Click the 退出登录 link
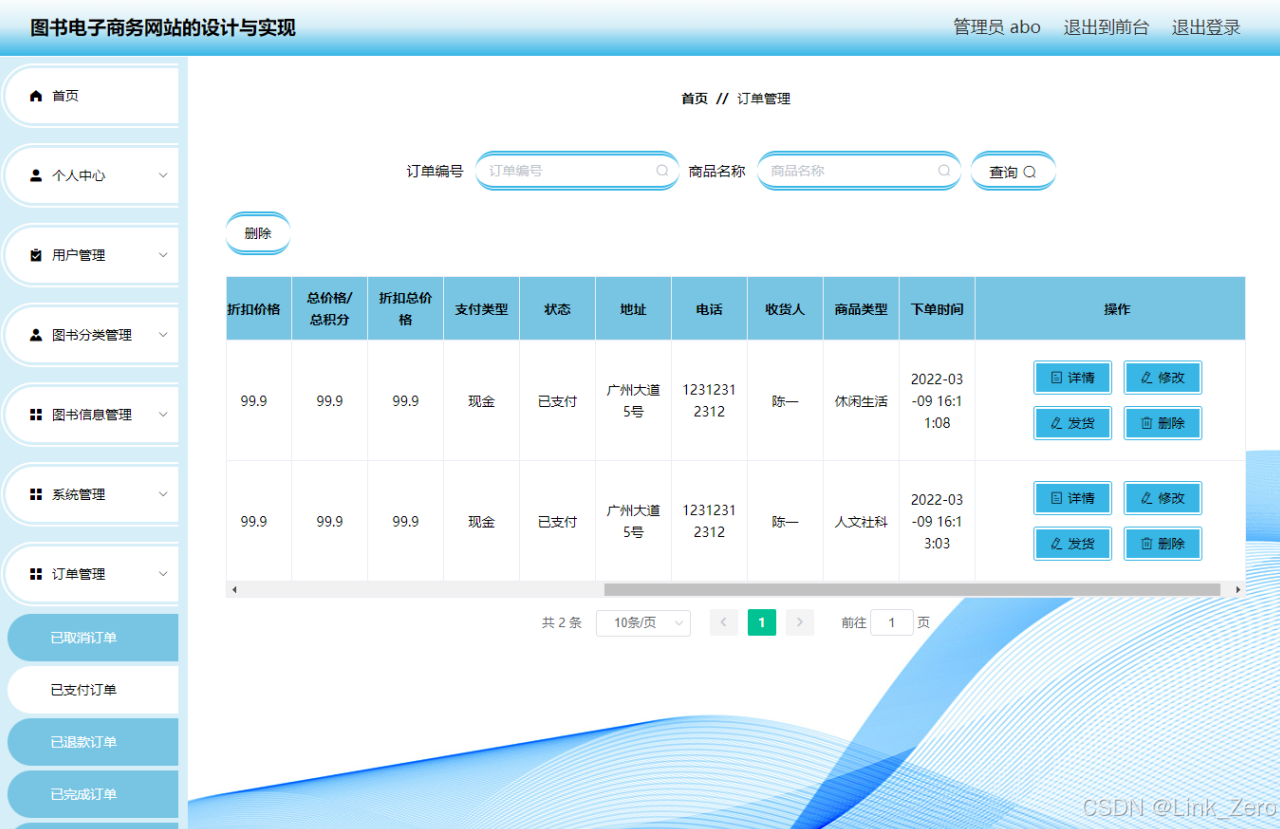1280x829 pixels. tap(1205, 27)
